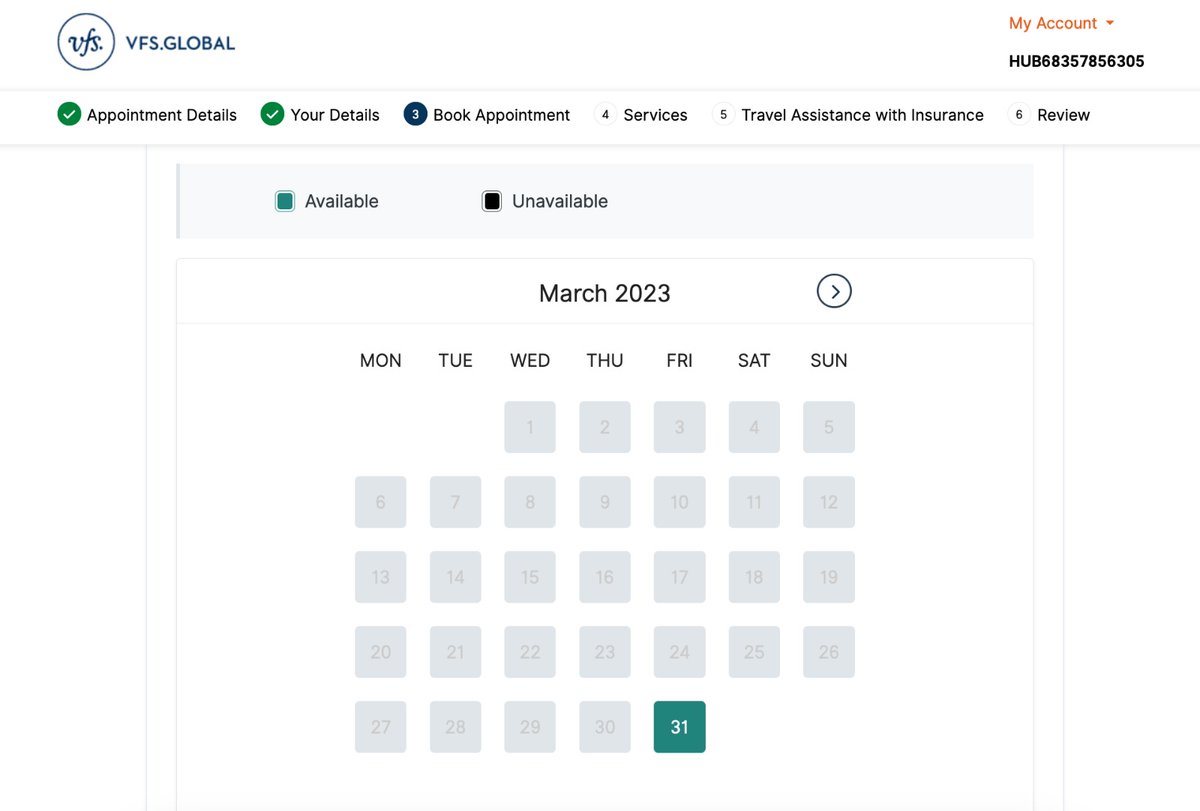Click unavailable date 25

(x=754, y=652)
